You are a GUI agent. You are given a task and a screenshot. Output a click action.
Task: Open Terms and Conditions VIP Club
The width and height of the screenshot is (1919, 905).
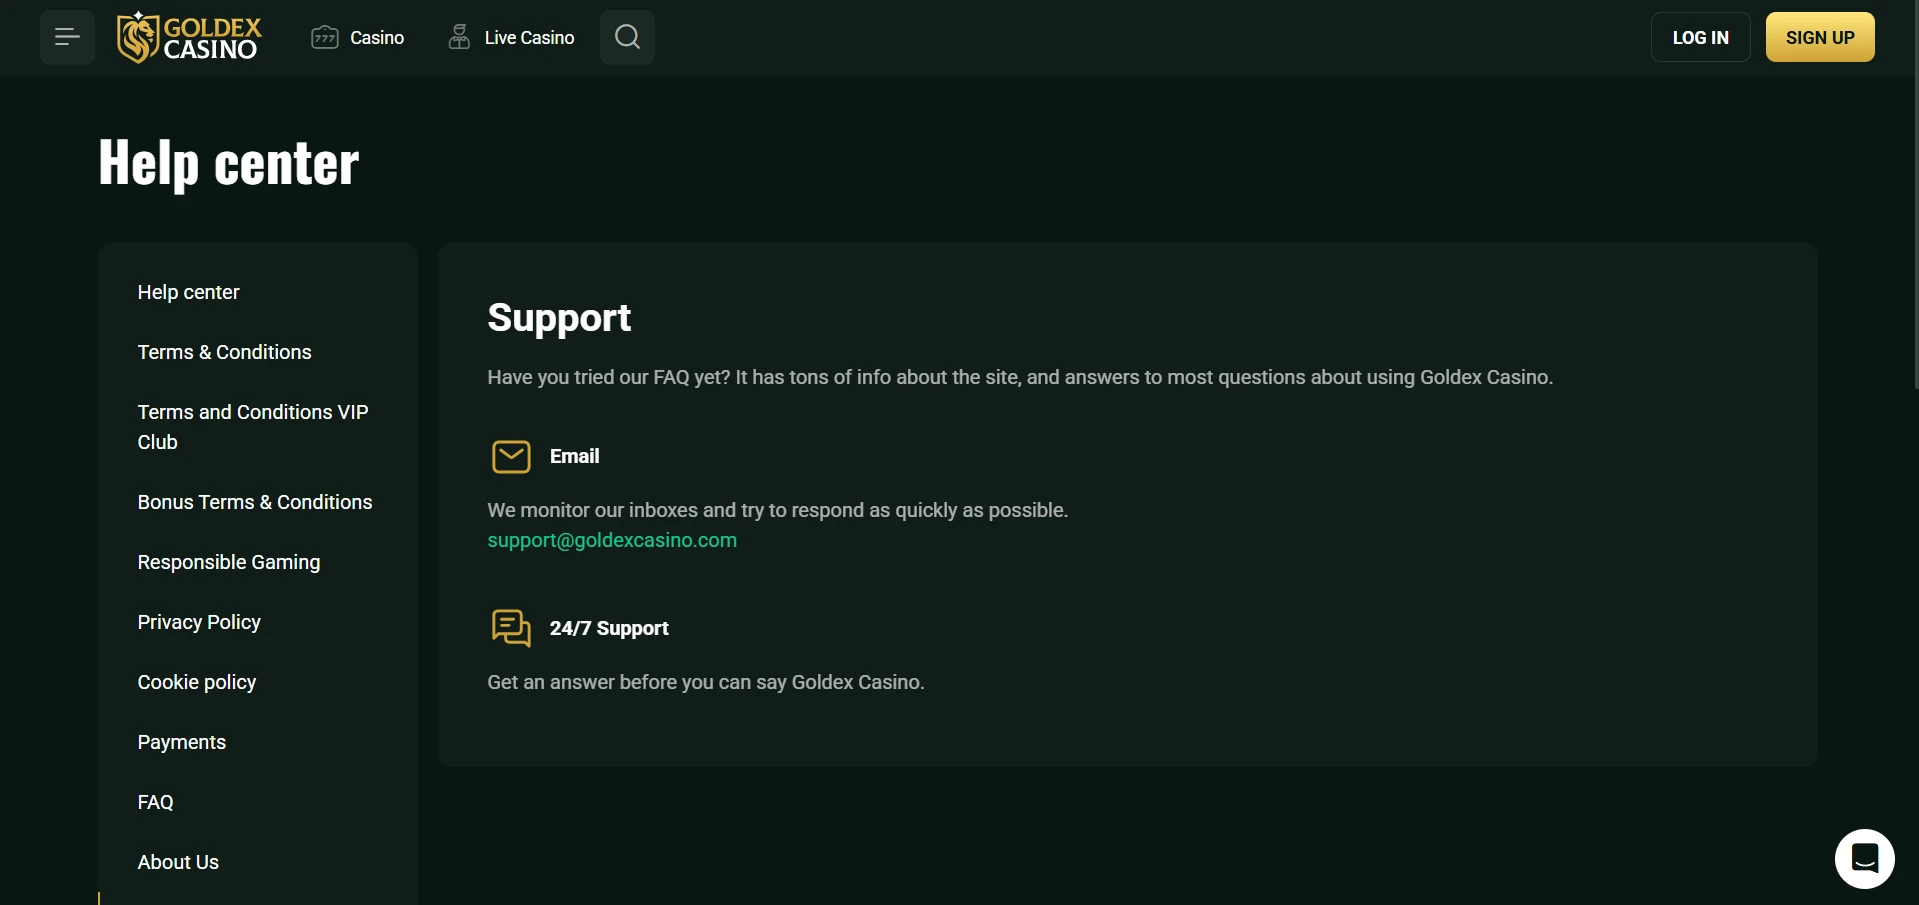click(x=253, y=427)
